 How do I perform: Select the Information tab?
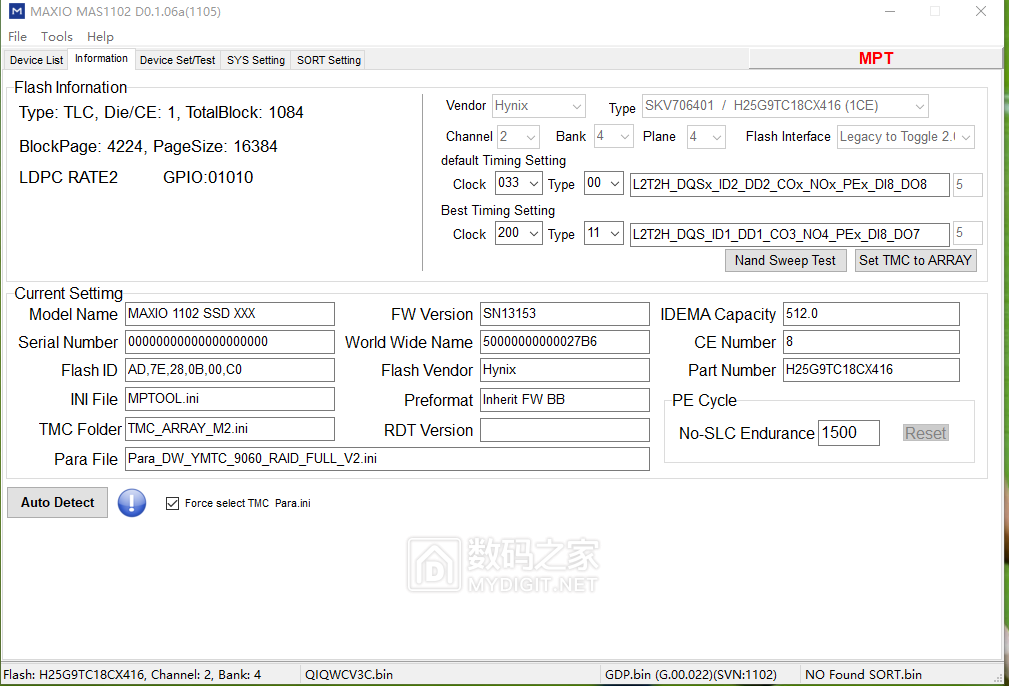coord(101,58)
